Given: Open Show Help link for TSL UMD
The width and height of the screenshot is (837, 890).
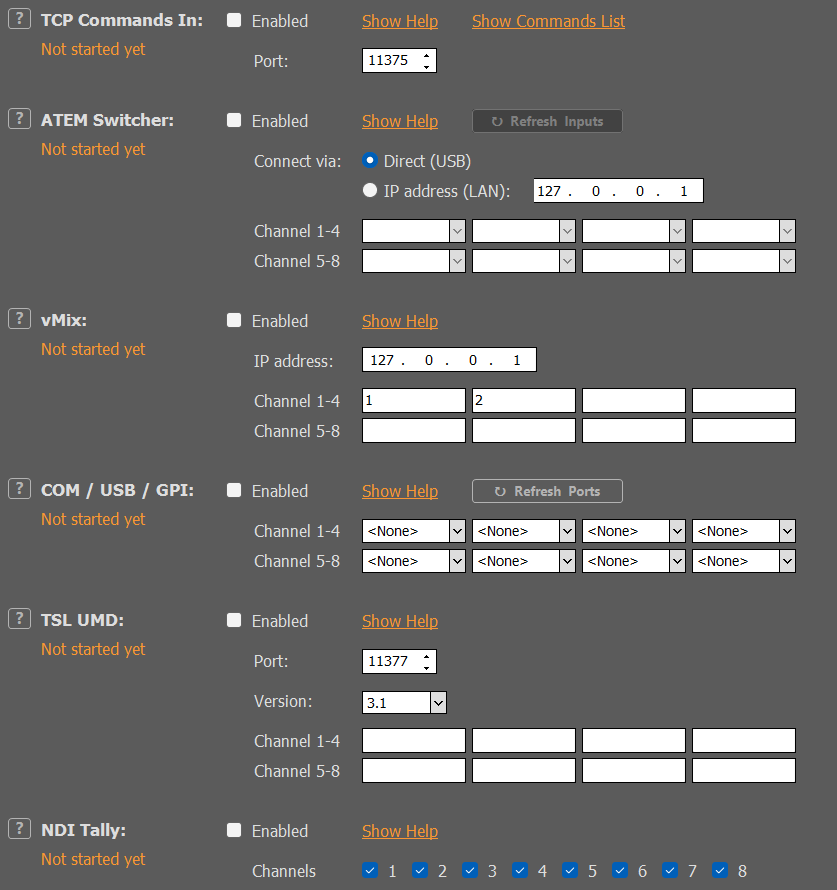Looking at the screenshot, I should (400, 622).
